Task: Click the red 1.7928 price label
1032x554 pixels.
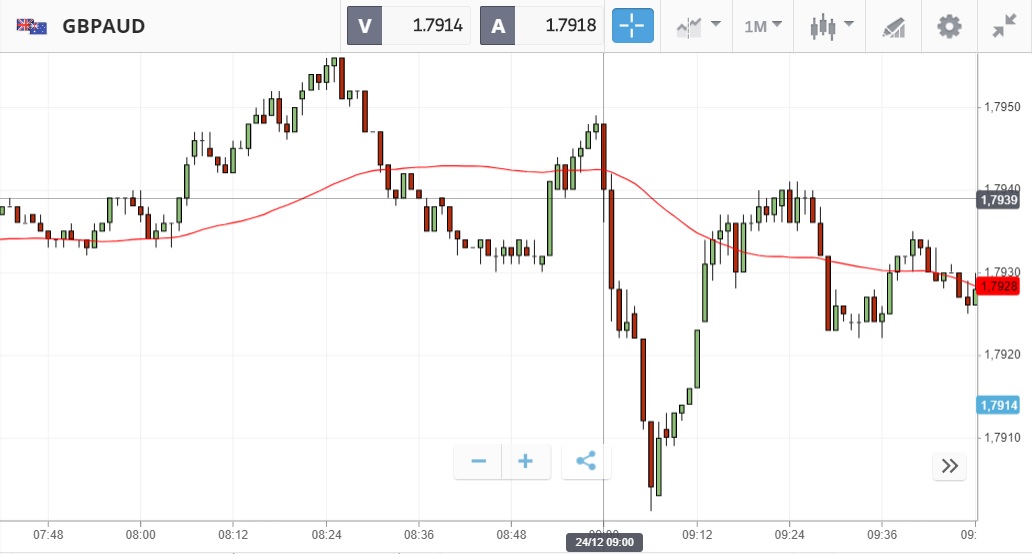Action: tap(998, 287)
